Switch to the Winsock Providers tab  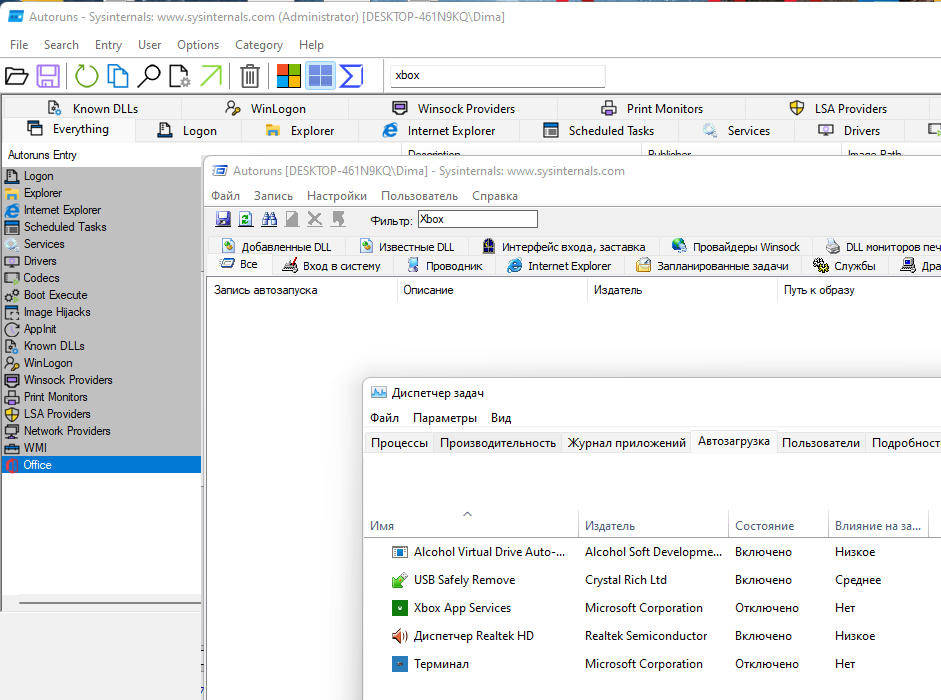pyautogui.click(x=454, y=109)
